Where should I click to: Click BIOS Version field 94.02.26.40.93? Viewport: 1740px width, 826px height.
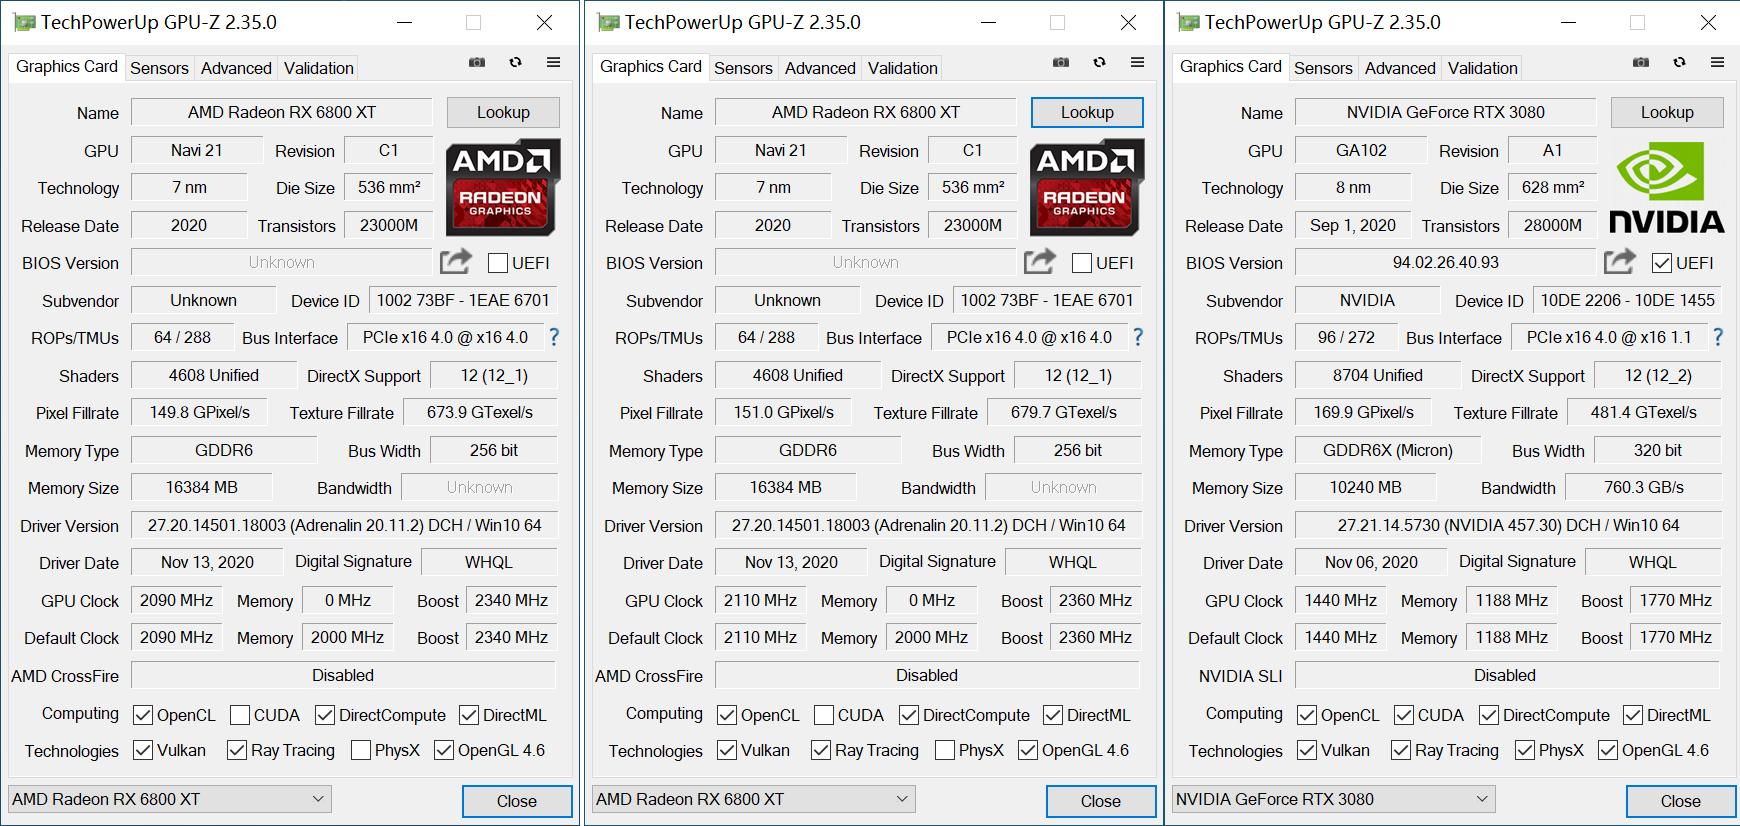pyautogui.click(x=1446, y=262)
